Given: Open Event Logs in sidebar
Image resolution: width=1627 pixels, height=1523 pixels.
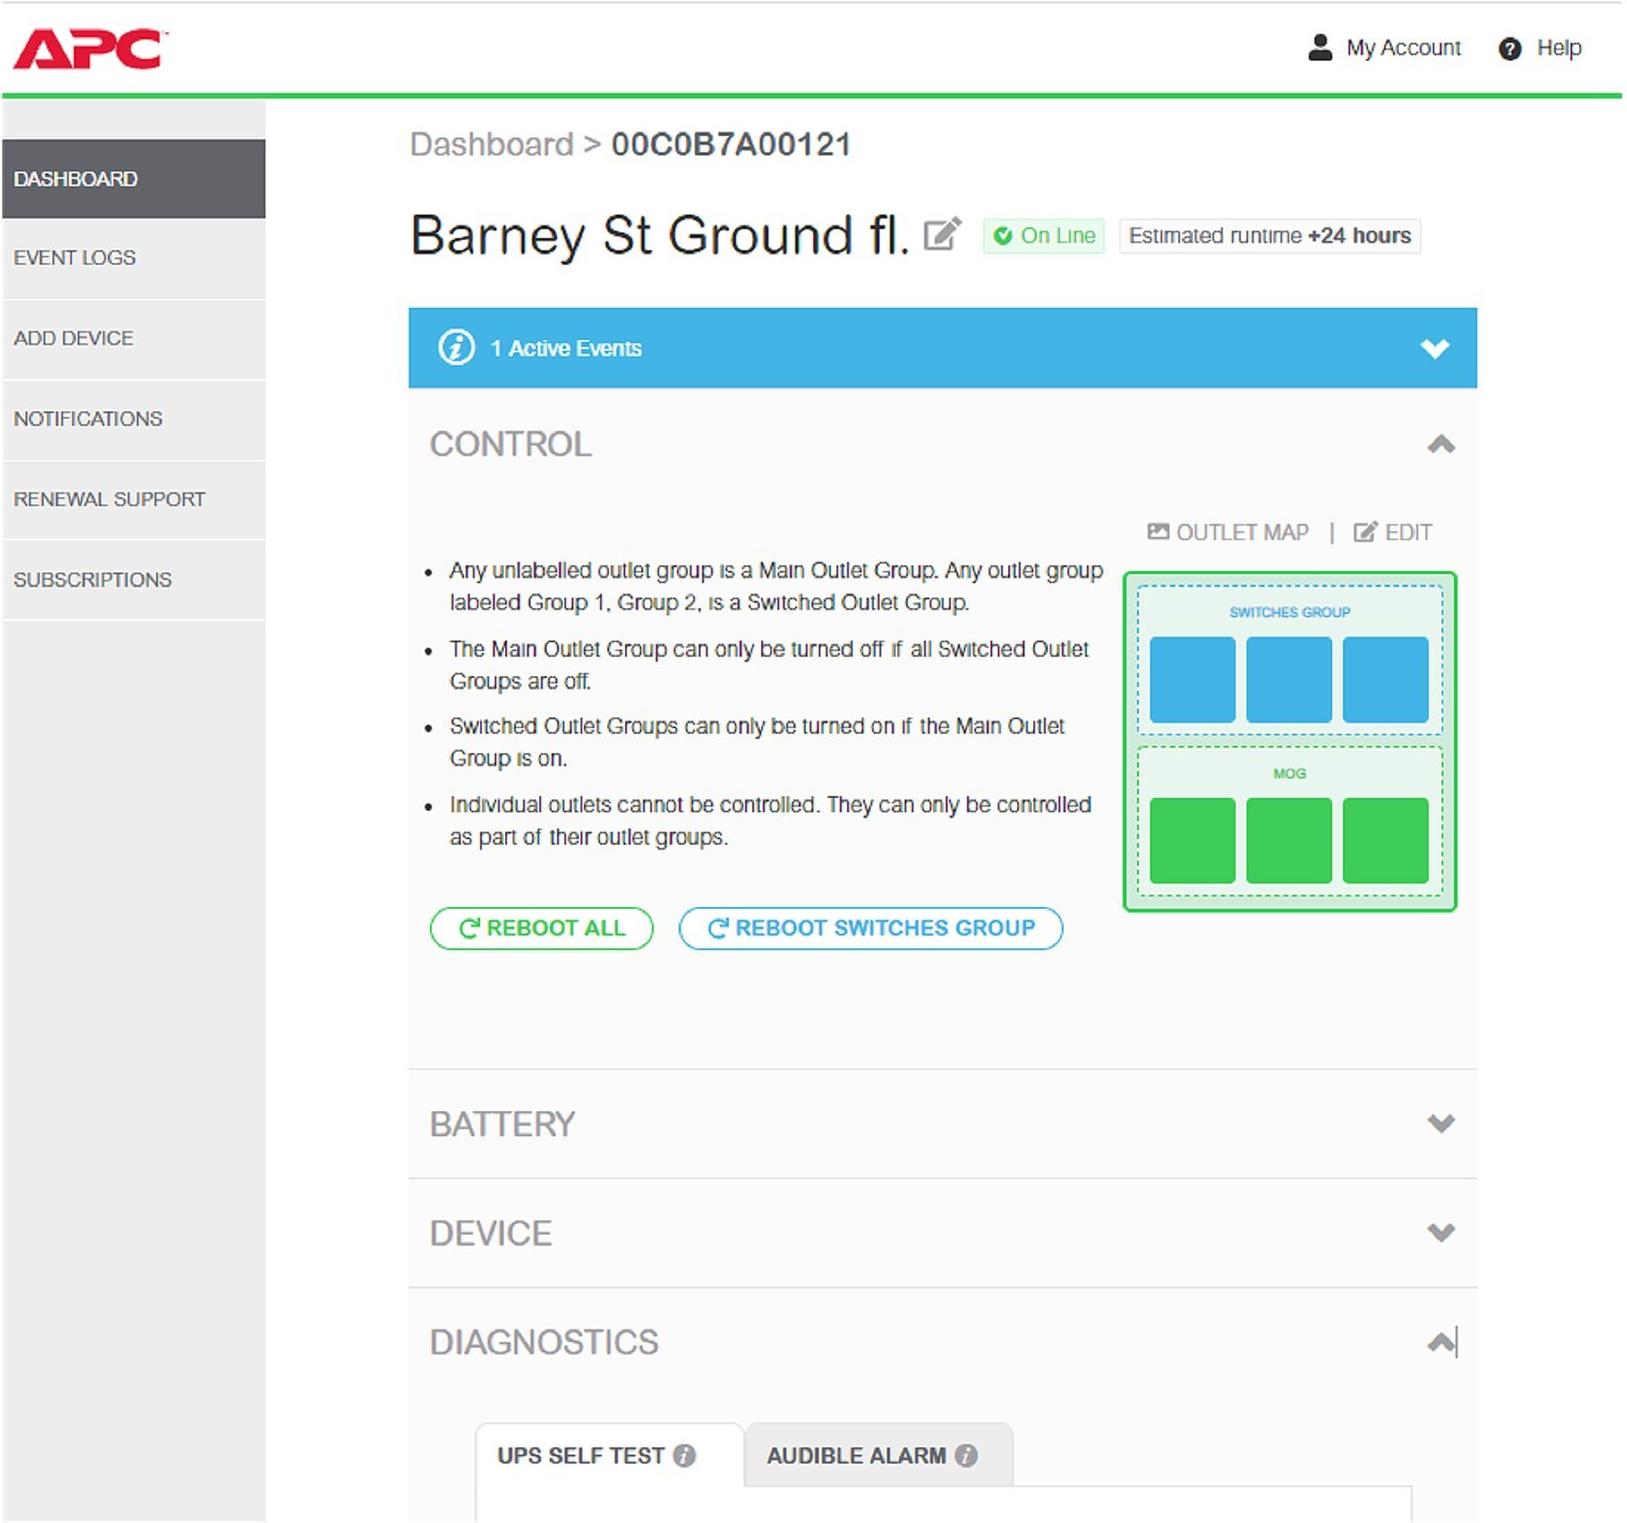Looking at the screenshot, I should pyautogui.click(x=75, y=258).
